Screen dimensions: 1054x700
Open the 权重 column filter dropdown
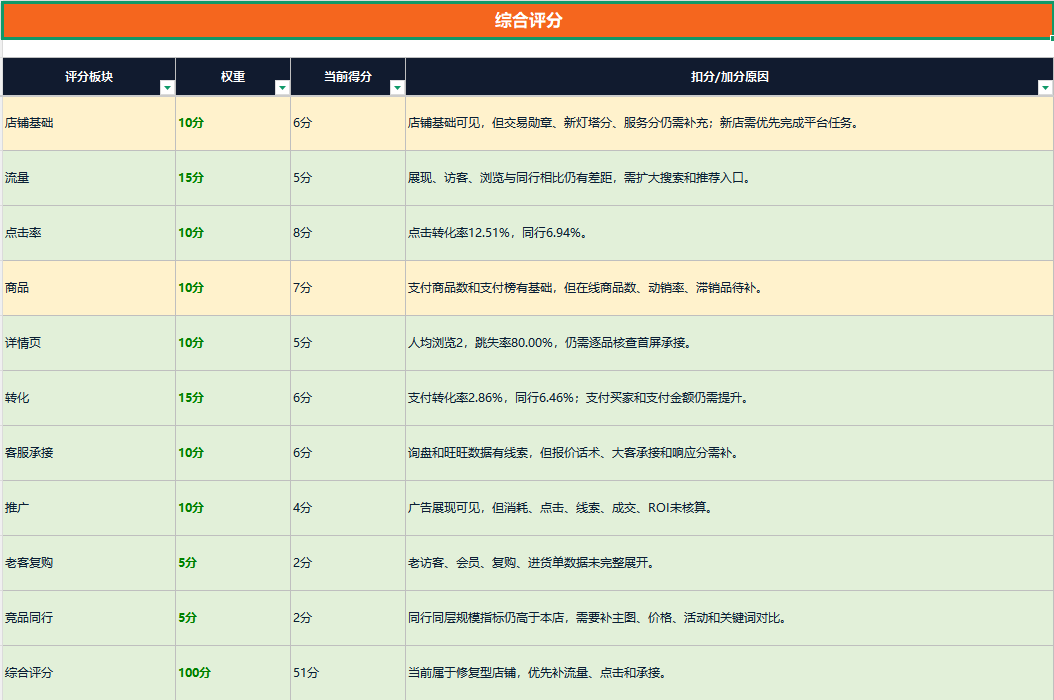coord(282,87)
